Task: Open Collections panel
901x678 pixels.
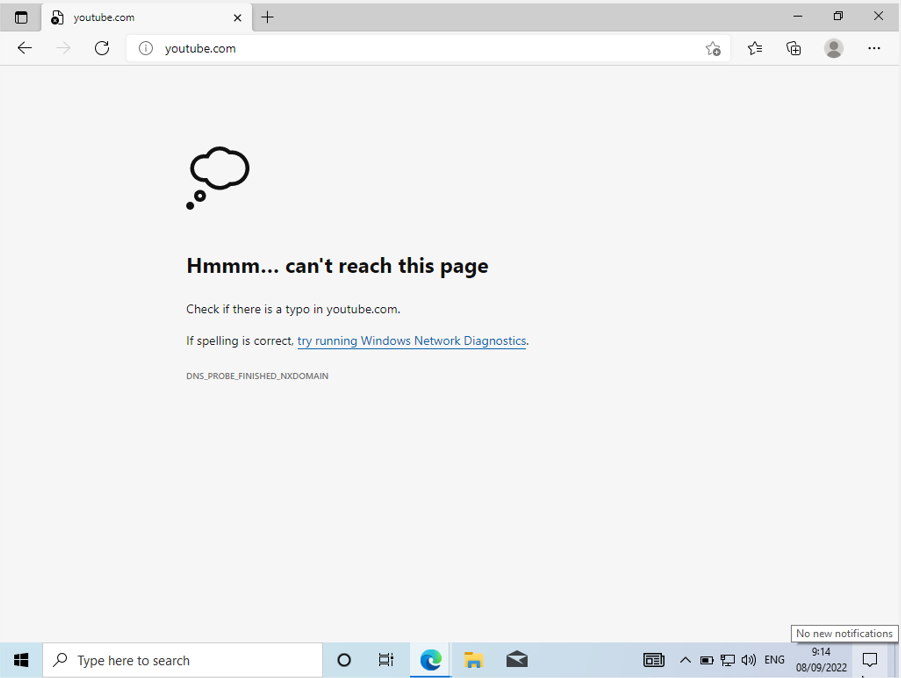Action: click(794, 48)
